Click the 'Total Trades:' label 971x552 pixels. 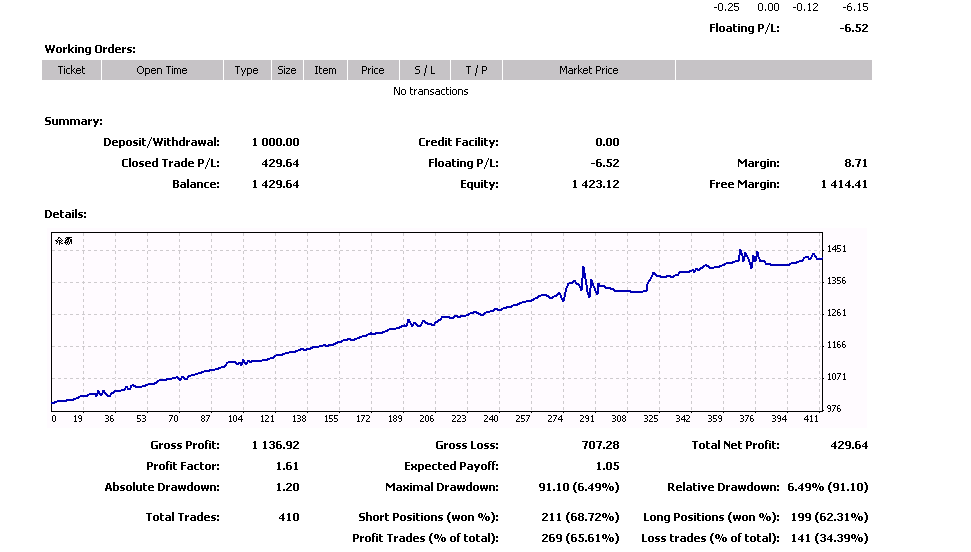[x=183, y=517]
